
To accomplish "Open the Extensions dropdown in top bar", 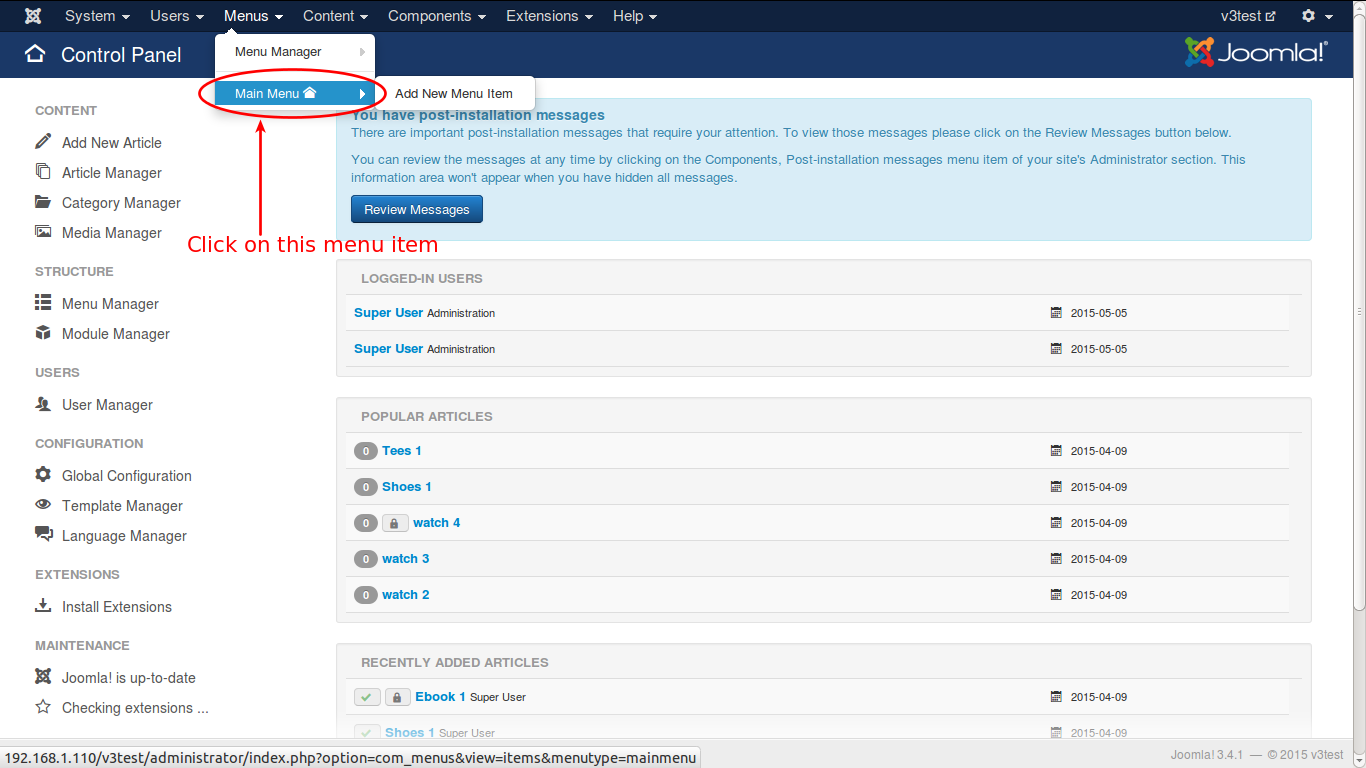I will (549, 16).
